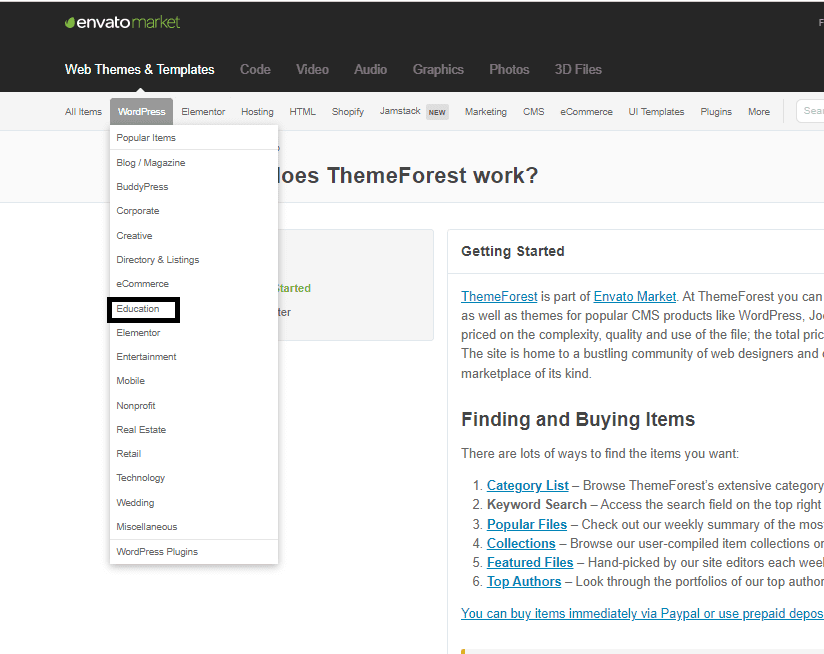Click the Getting Started panel heading
This screenshot has width=824, height=654.
[x=513, y=251]
